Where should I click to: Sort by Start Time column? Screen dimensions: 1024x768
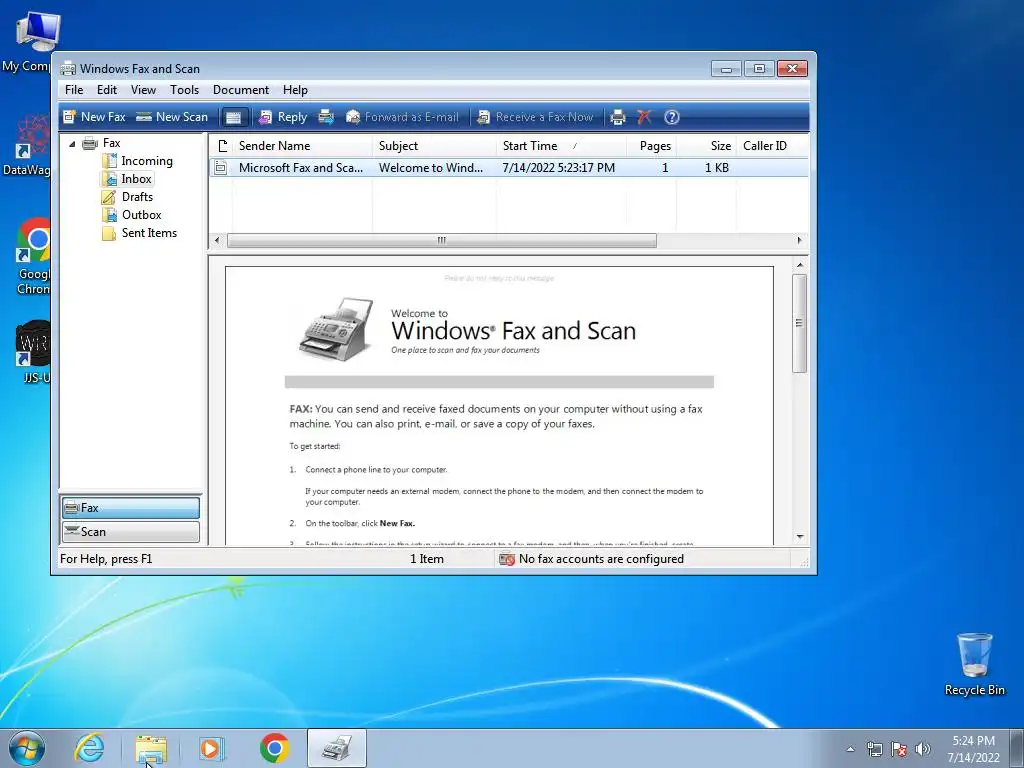click(x=561, y=146)
